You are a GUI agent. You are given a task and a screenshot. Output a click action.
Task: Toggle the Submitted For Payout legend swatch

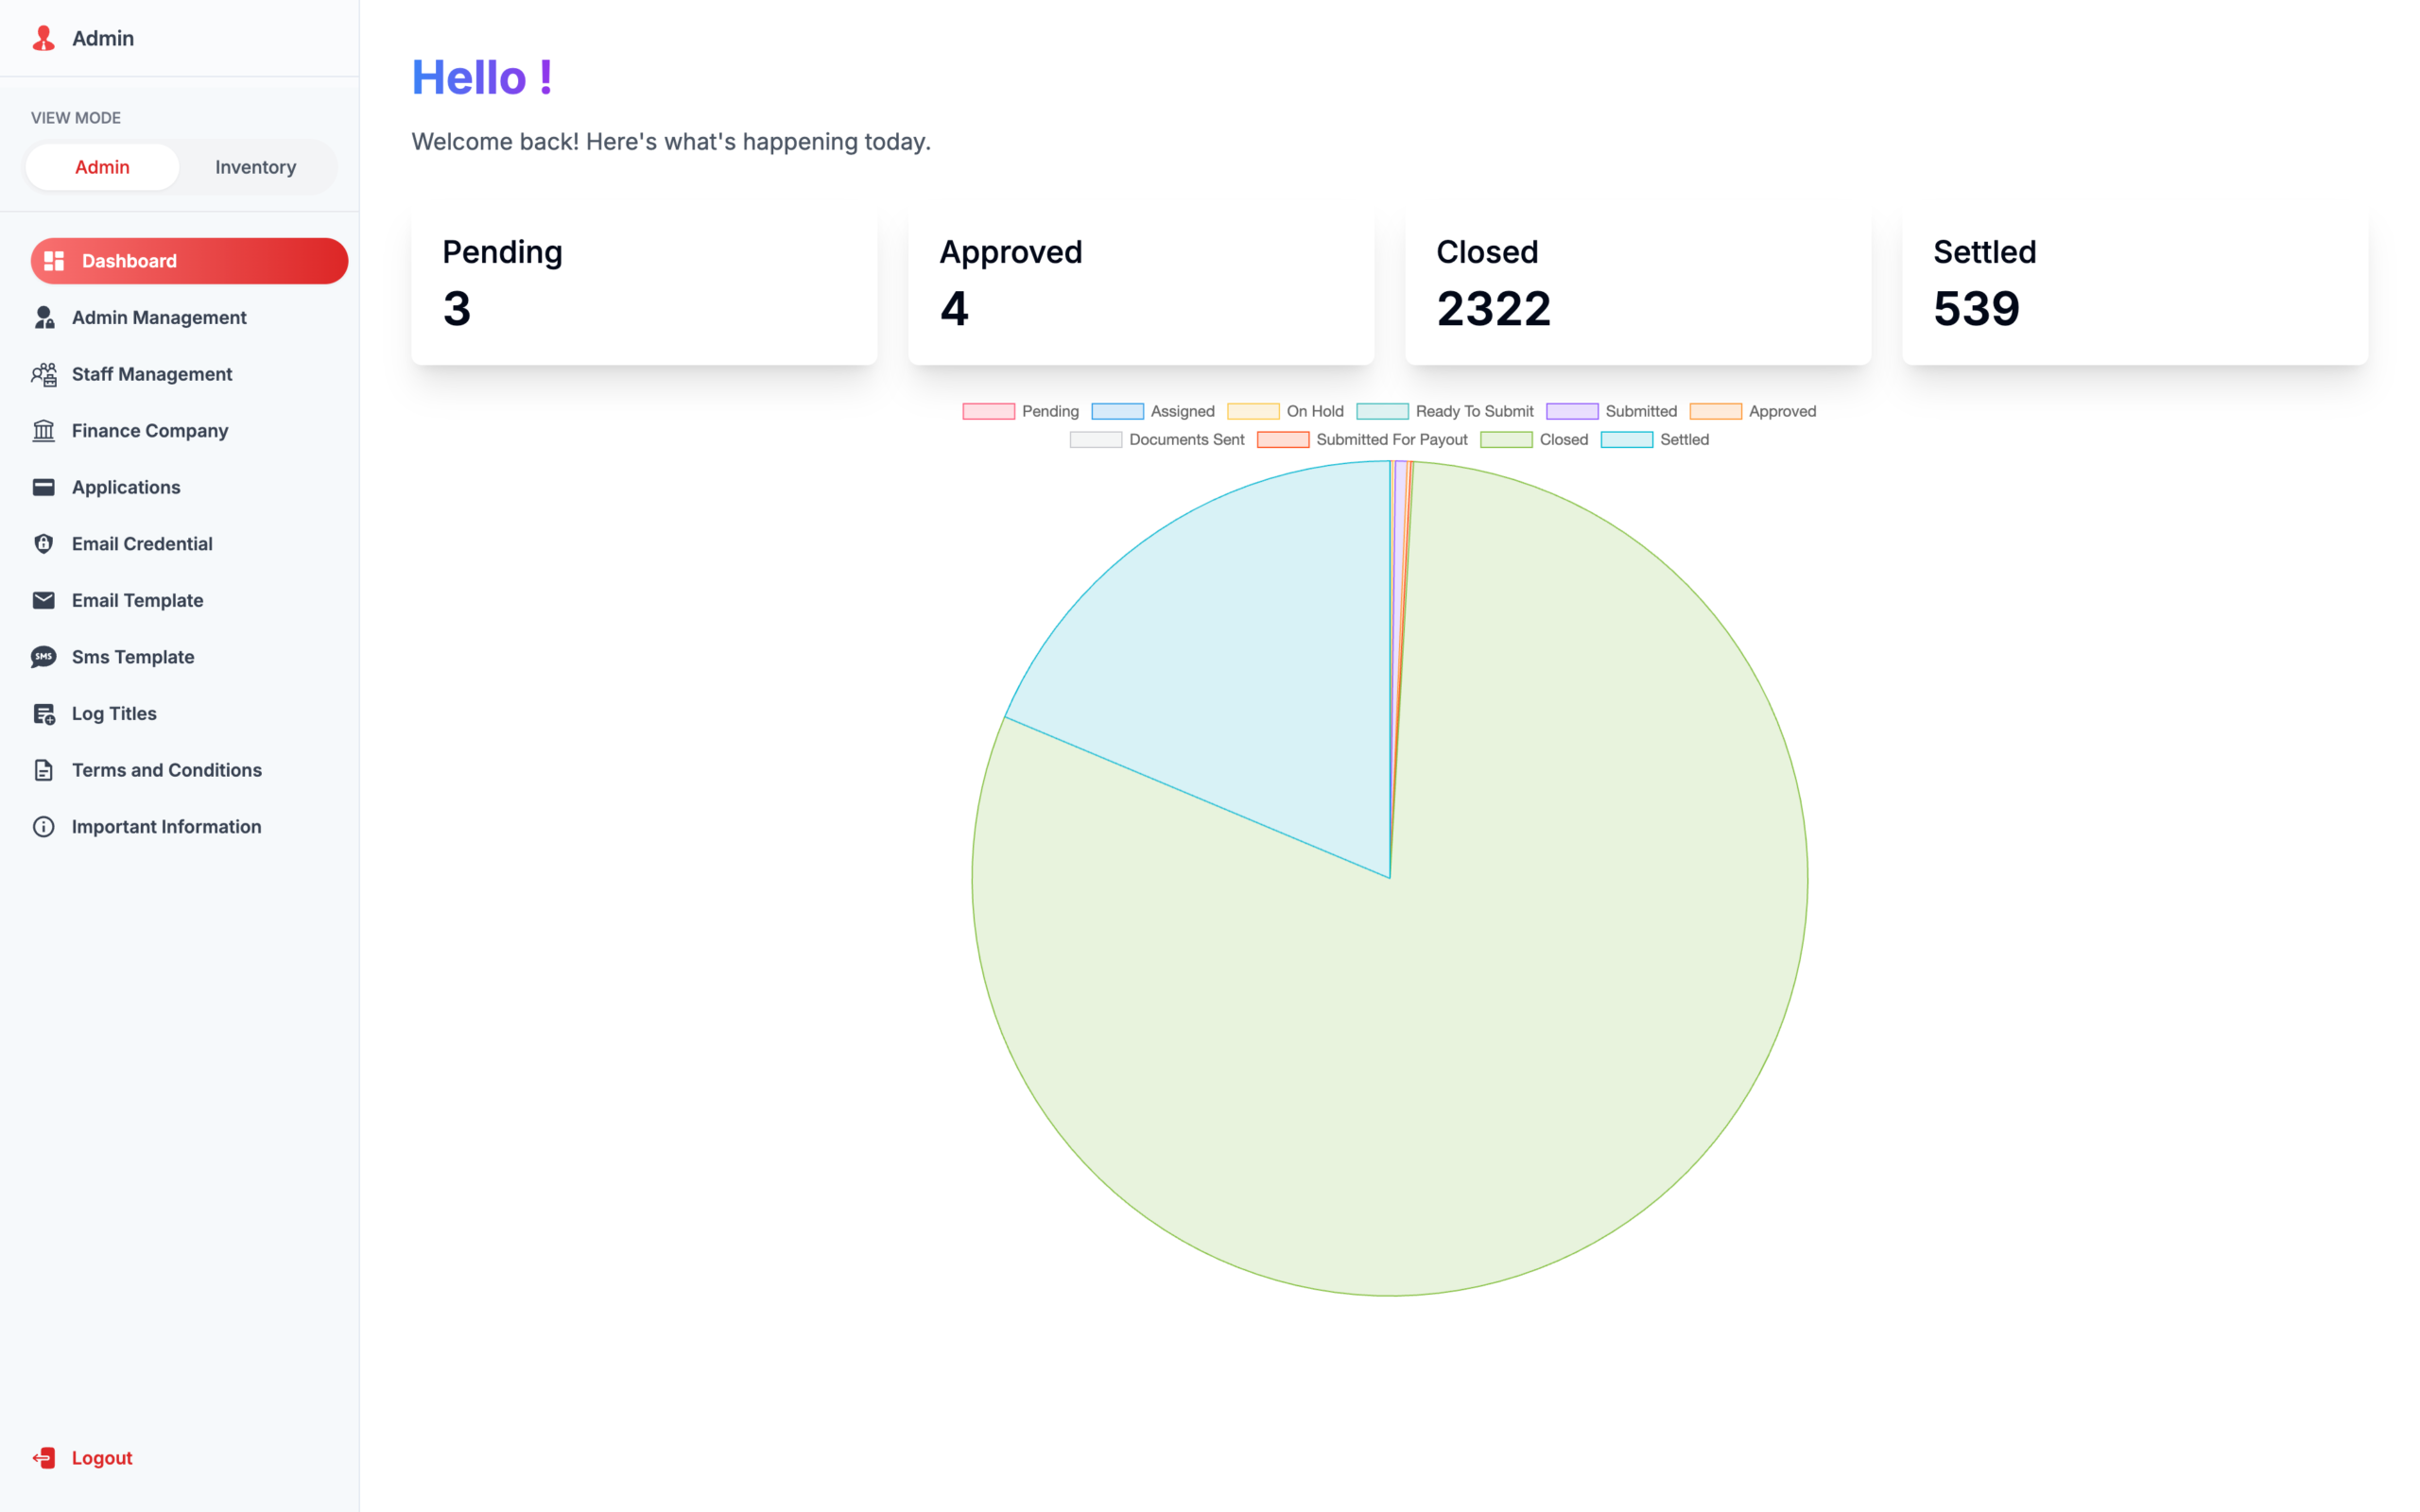tap(1283, 440)
